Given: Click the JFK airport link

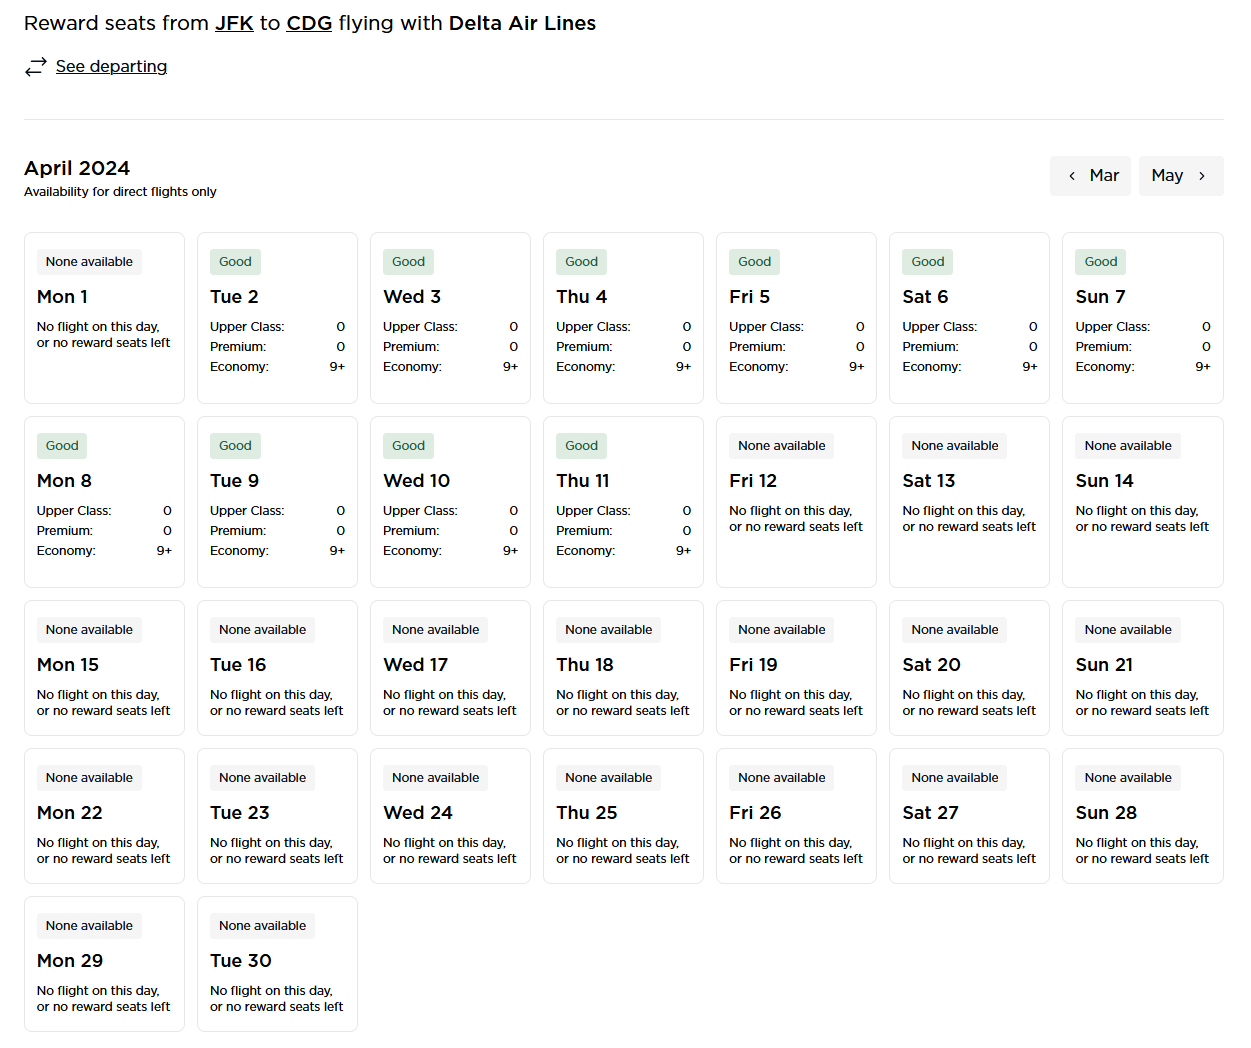Looking at the screenshot, I should coord(234,23).
